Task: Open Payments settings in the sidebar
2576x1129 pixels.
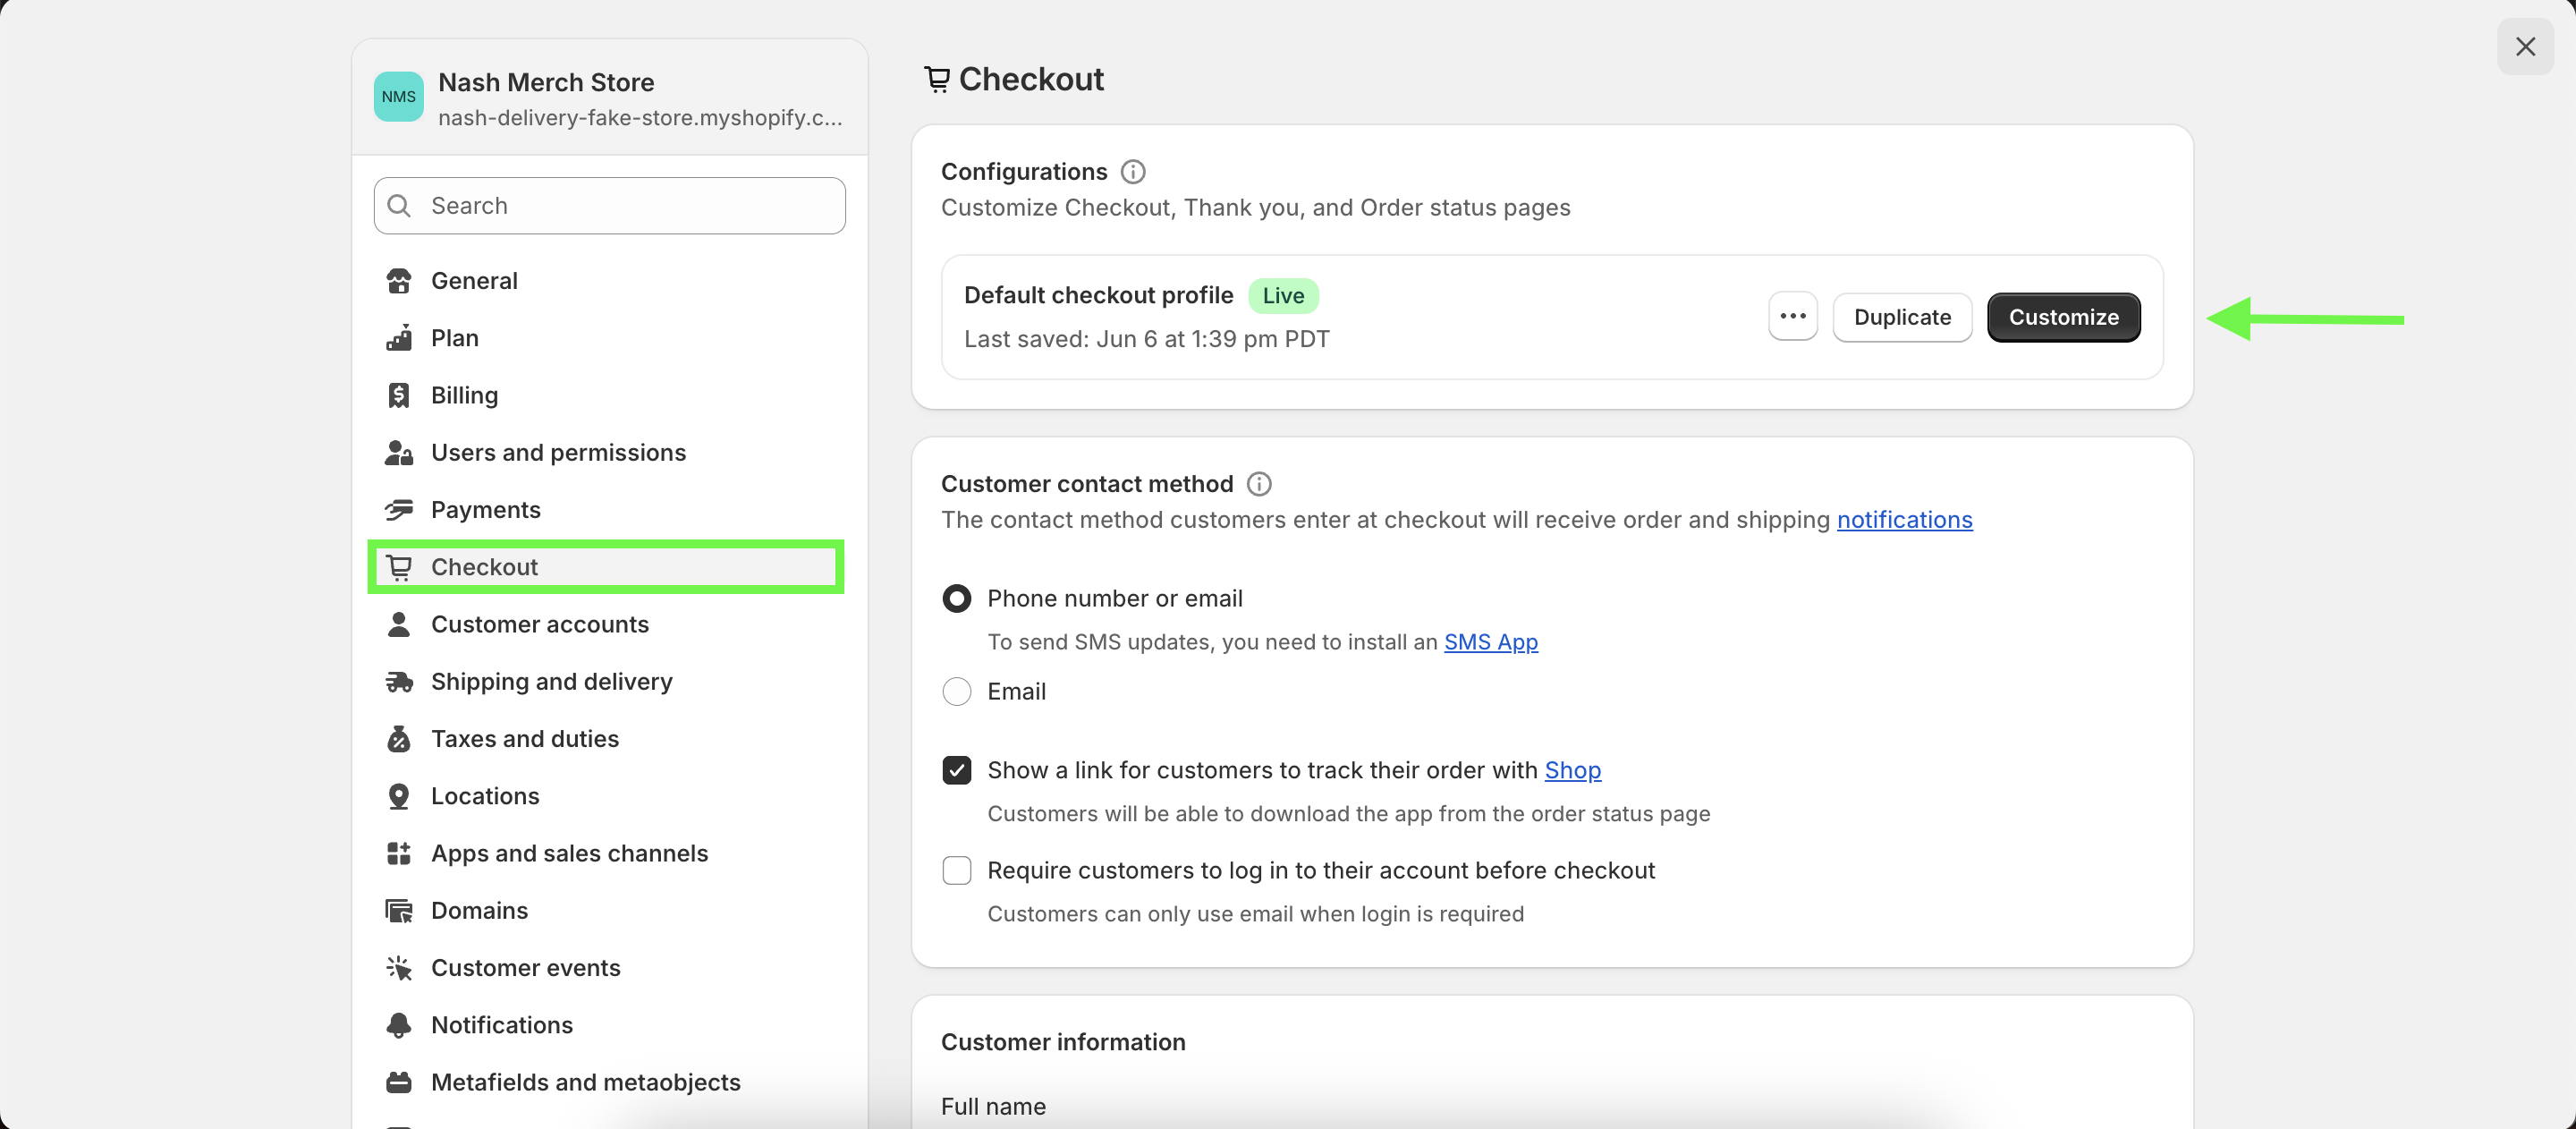Action: pos(485,510)
